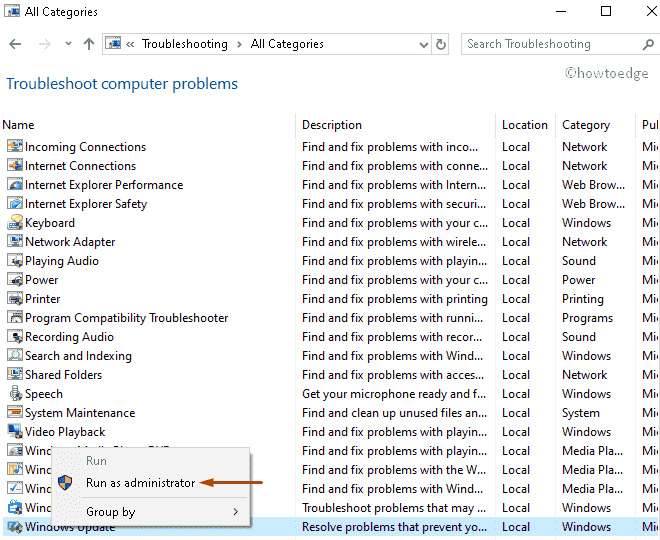Click the System Maintenance icon
This screenshot has height=540, width=660.
[15, 413]
